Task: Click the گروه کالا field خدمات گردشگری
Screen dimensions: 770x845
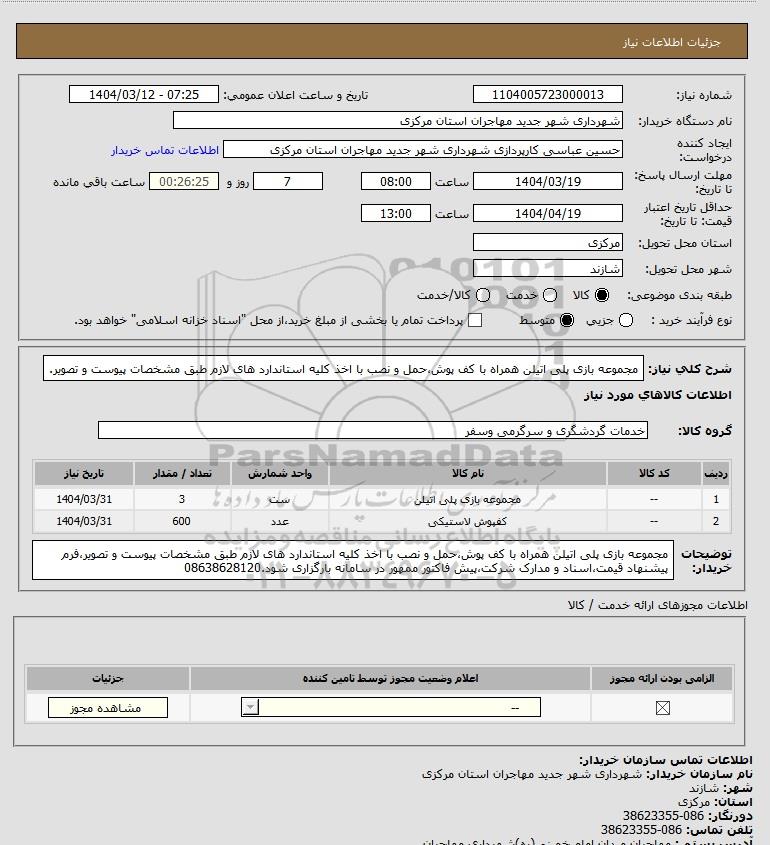Action: (373, 431)
